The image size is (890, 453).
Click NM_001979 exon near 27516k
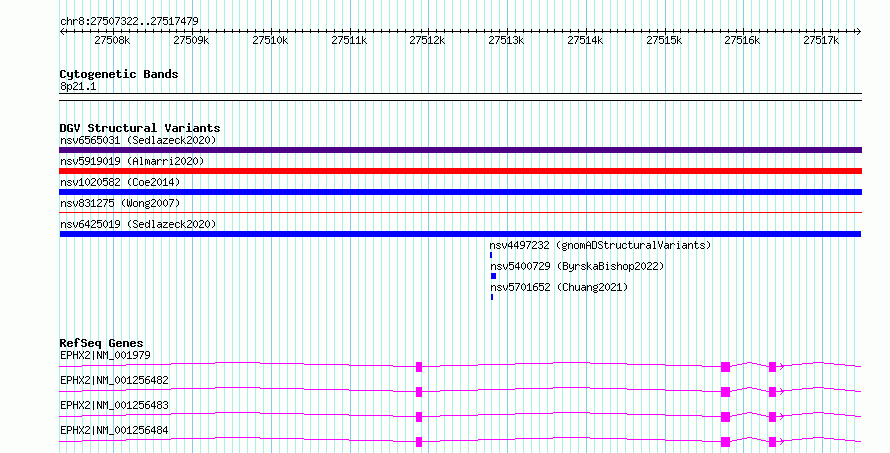(725, 367)
